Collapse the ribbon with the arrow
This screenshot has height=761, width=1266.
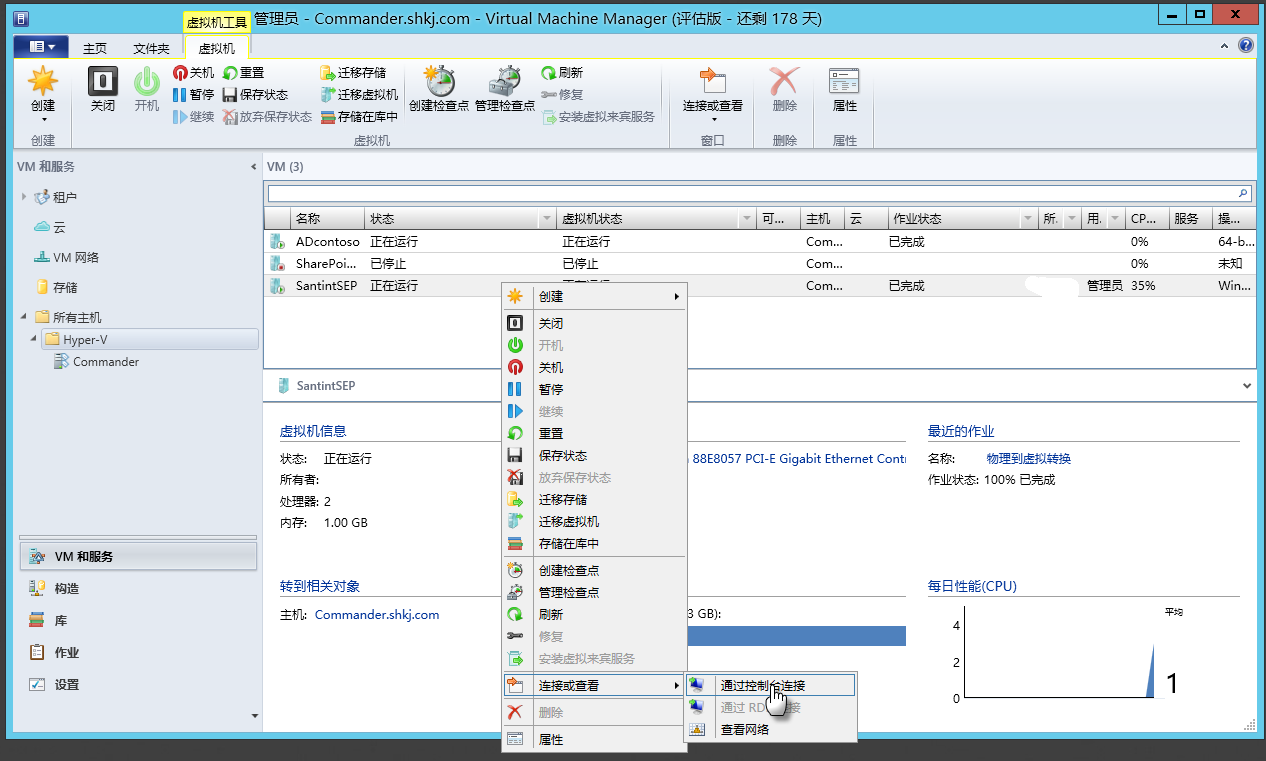tap(1226, 46)
